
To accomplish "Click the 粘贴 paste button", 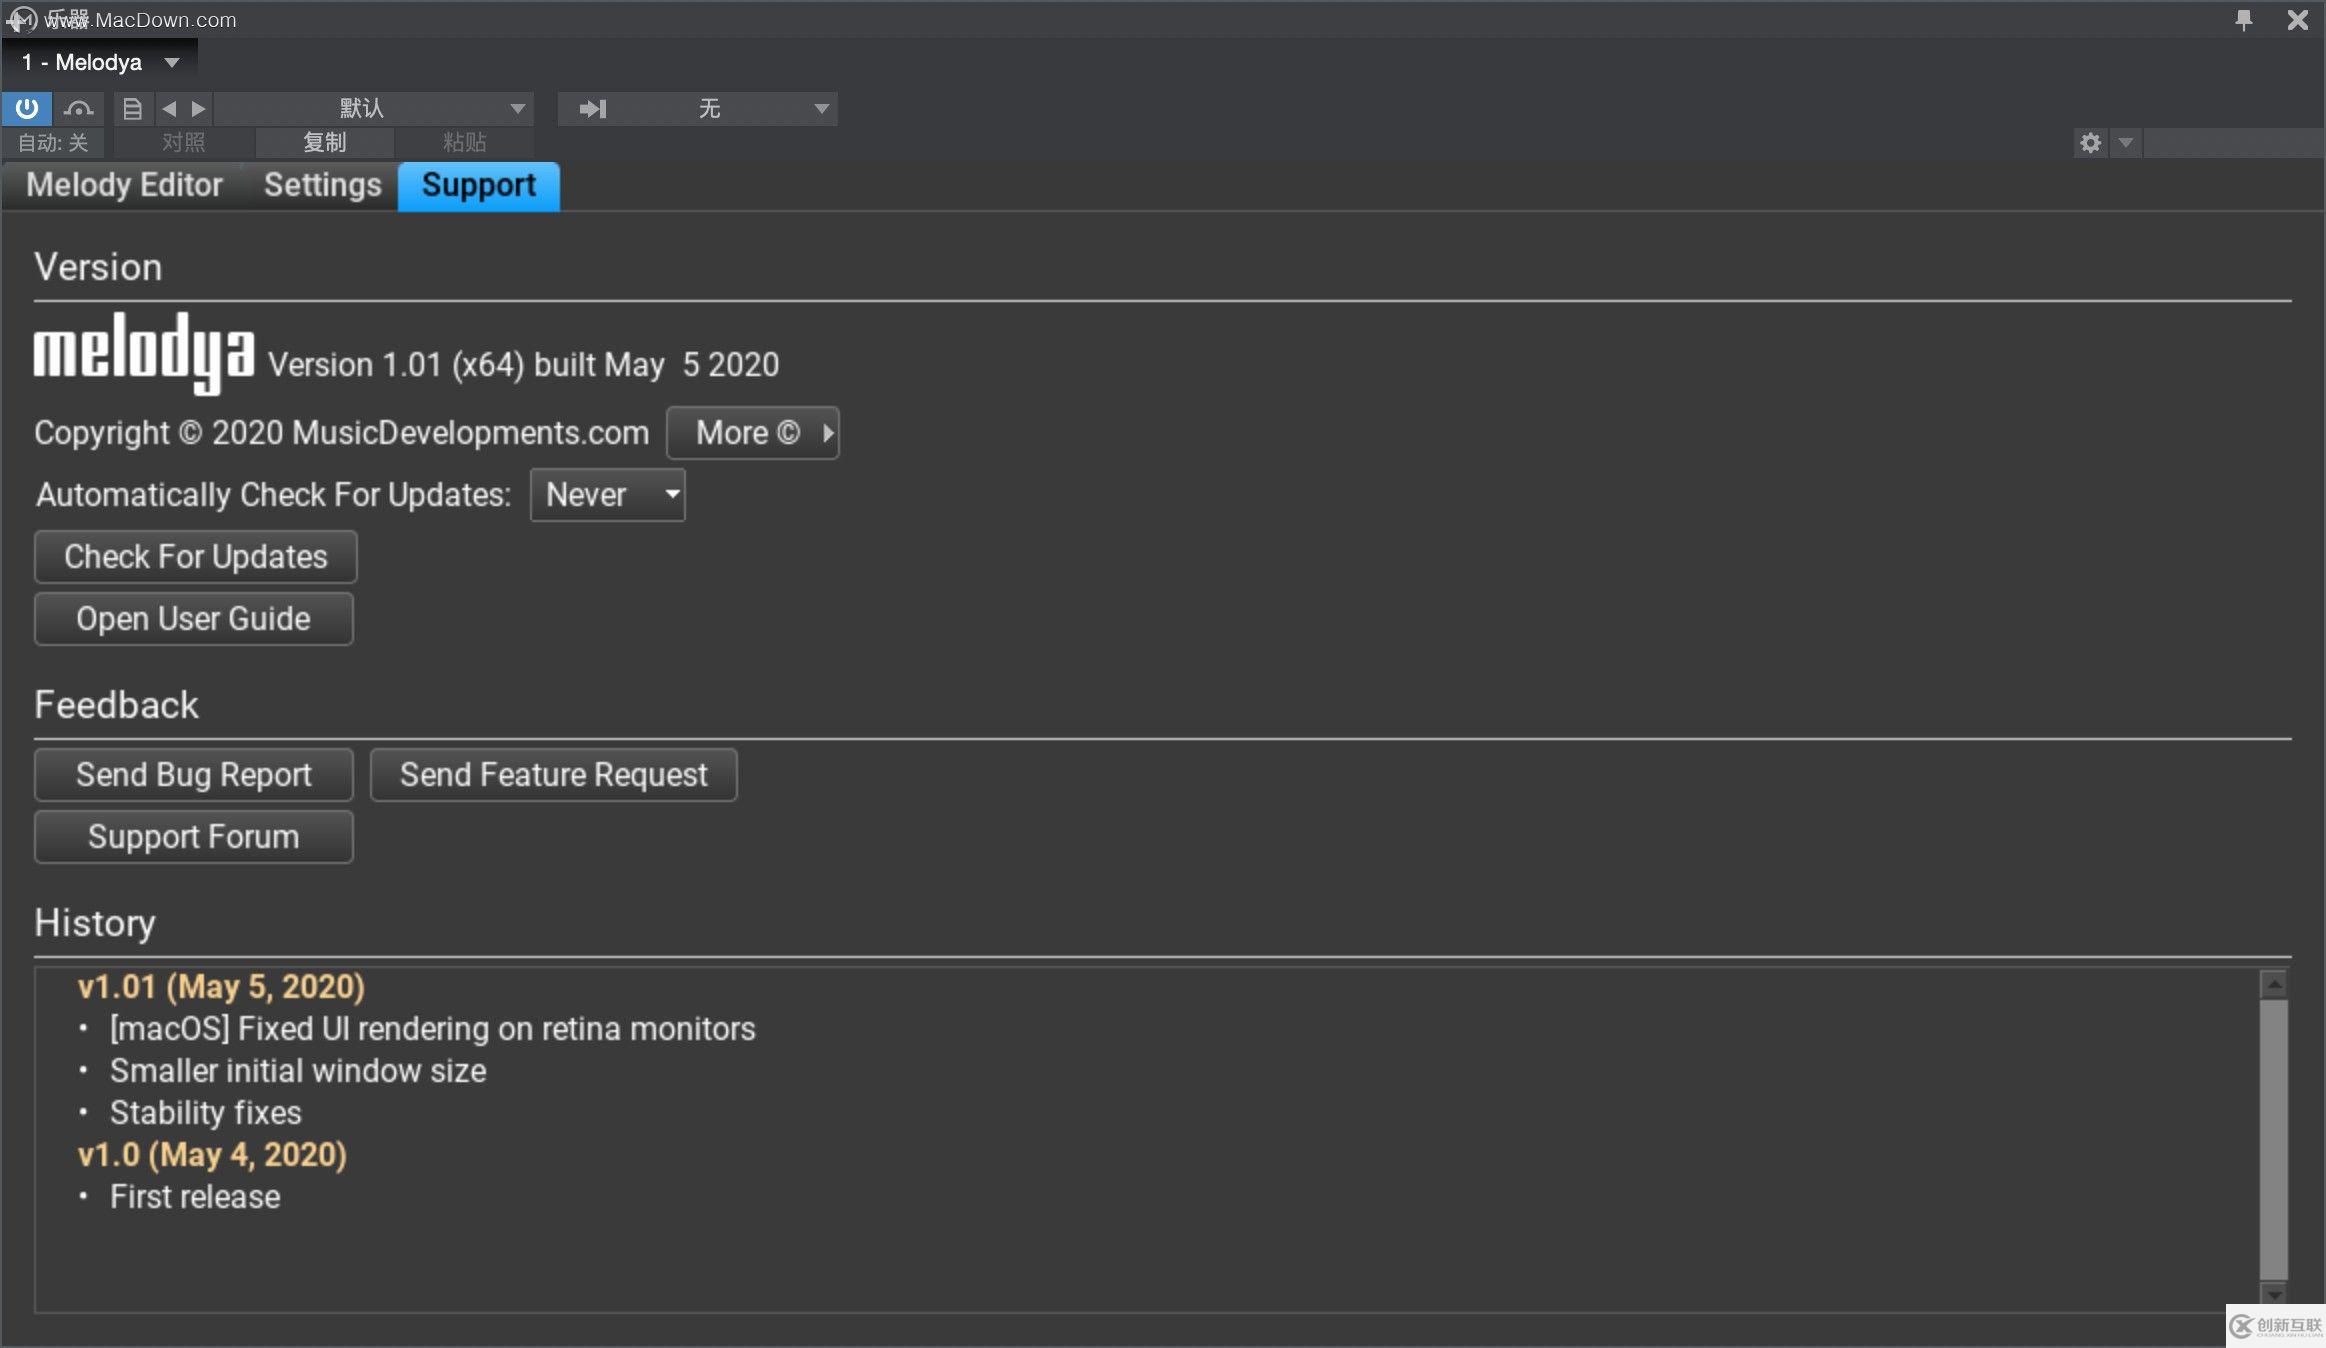I will pos(465,142).
